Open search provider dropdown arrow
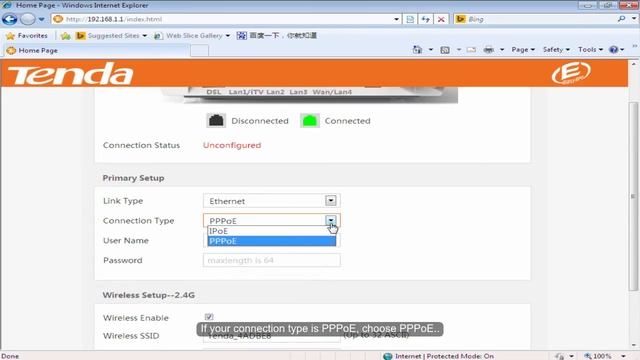 click(634, 19)
